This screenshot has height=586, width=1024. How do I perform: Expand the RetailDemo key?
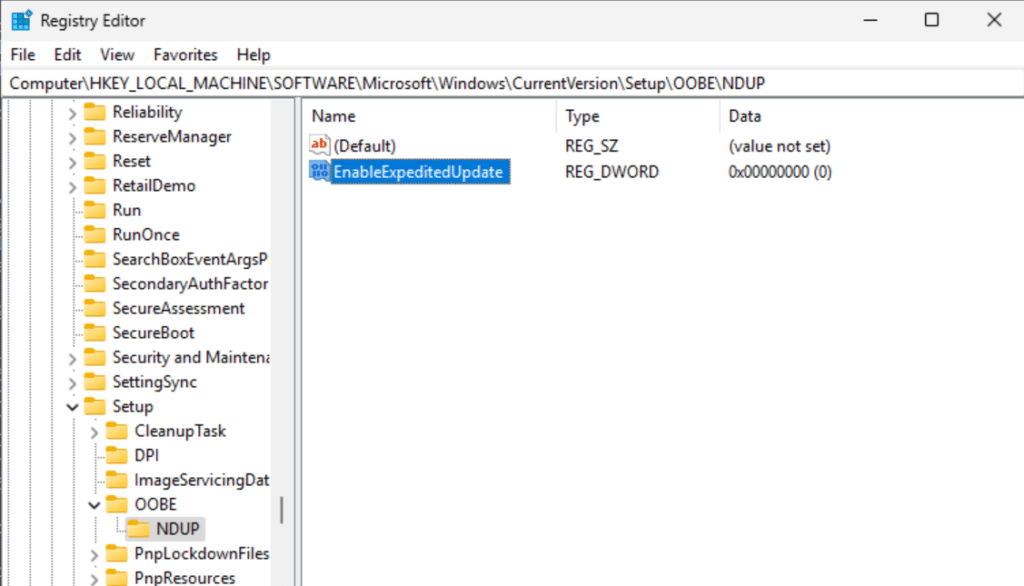(x=72, y=187)
